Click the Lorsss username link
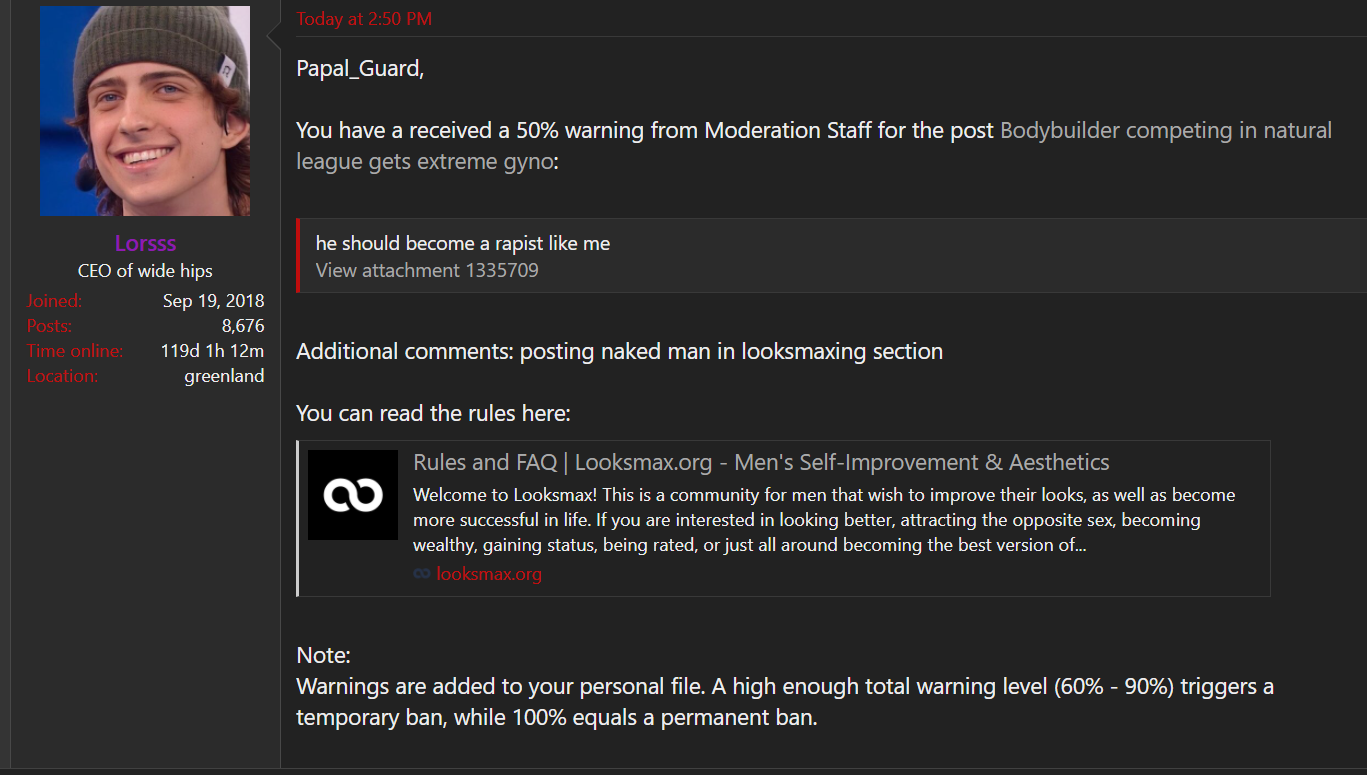 coord(145,244)
